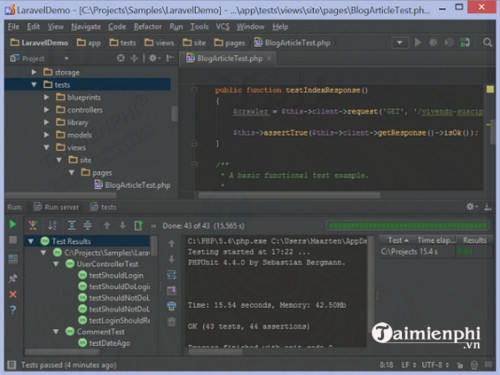Click LaravelDemo breadcrumb in navigation bar
The image size is (500, 375).
pyautogui.click(x=39, y=43)
